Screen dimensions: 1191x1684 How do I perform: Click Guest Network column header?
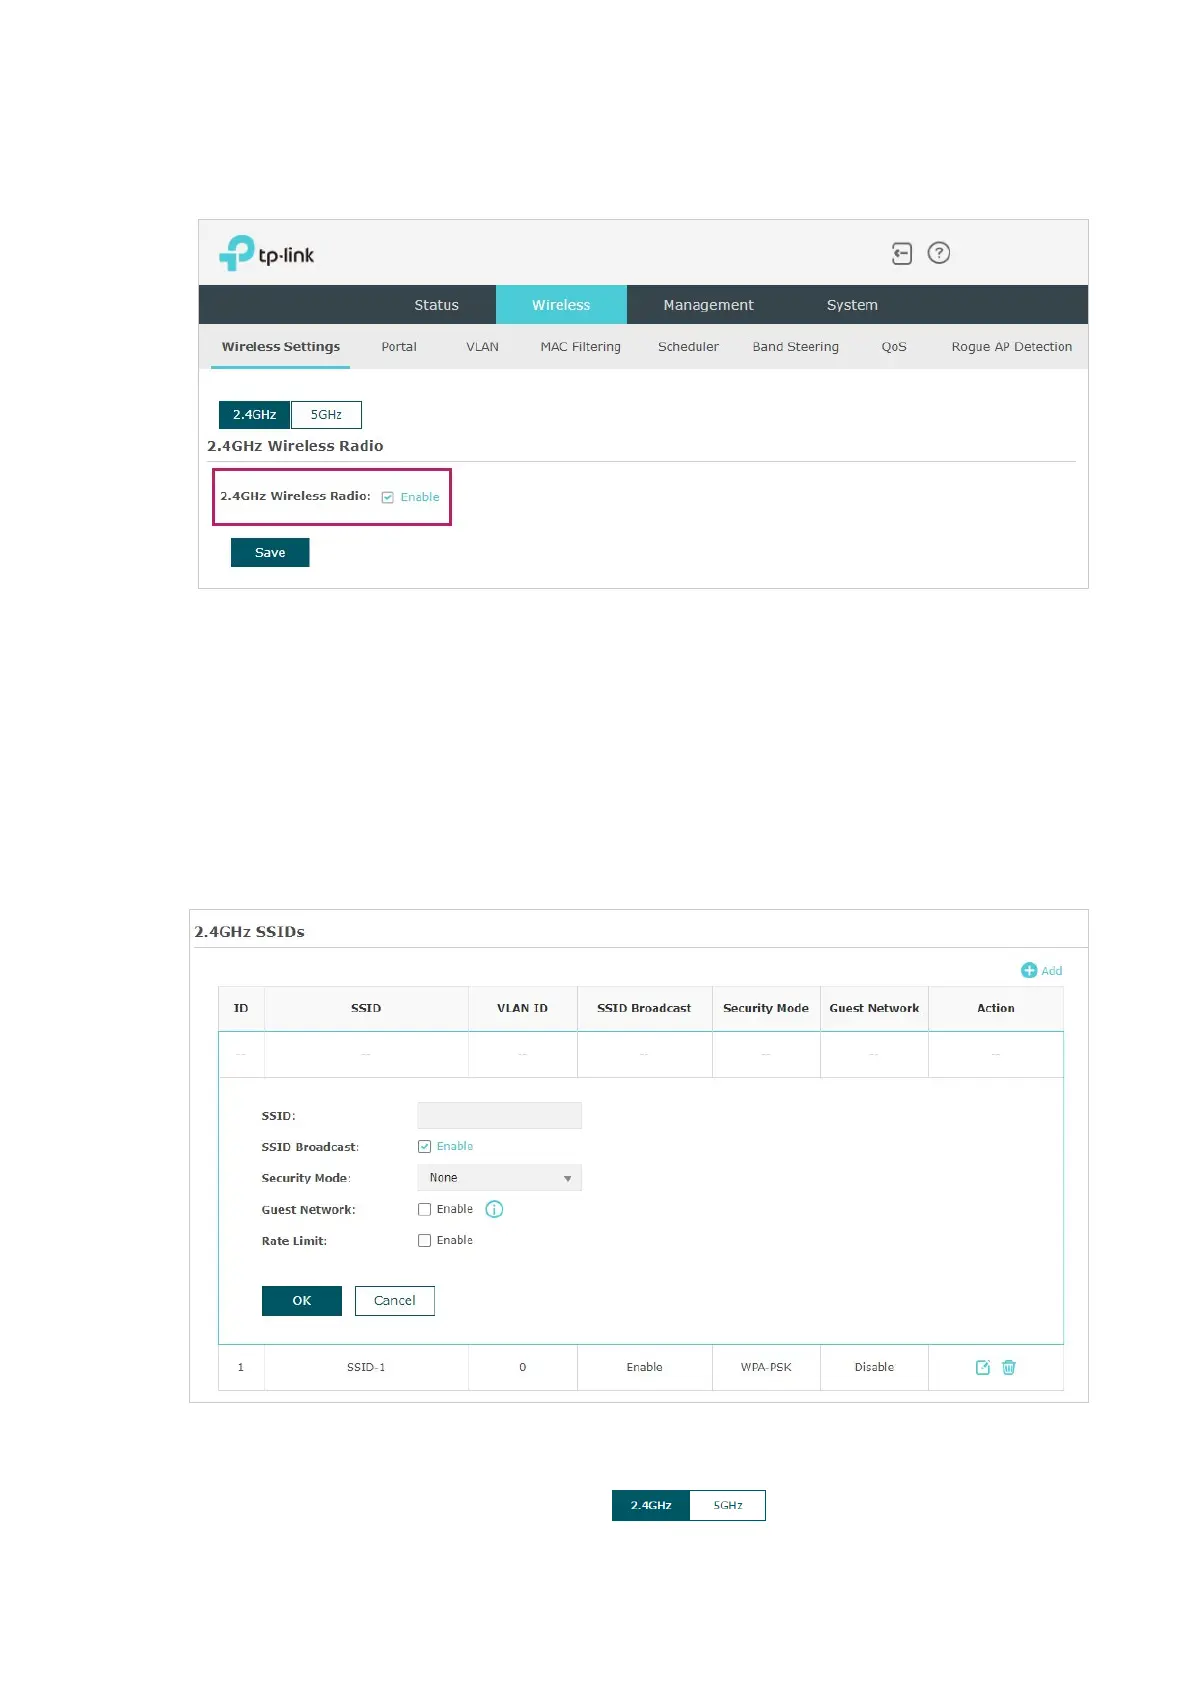(874, 1008)
